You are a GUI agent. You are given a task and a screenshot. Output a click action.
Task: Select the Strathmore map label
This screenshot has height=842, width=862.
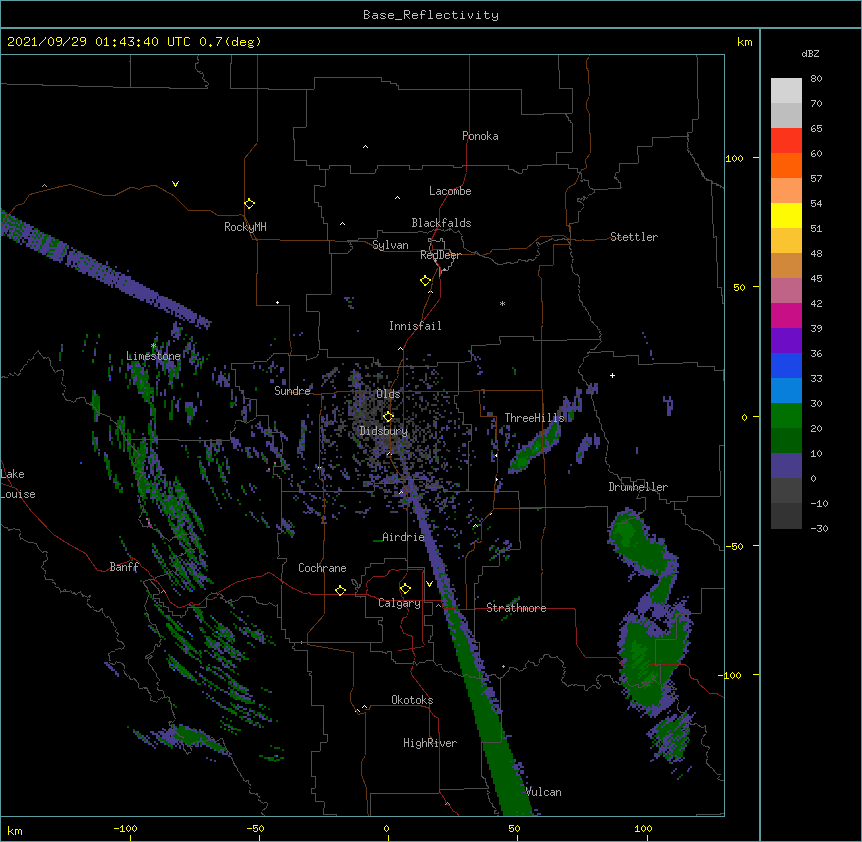click(x=516, y=608)
